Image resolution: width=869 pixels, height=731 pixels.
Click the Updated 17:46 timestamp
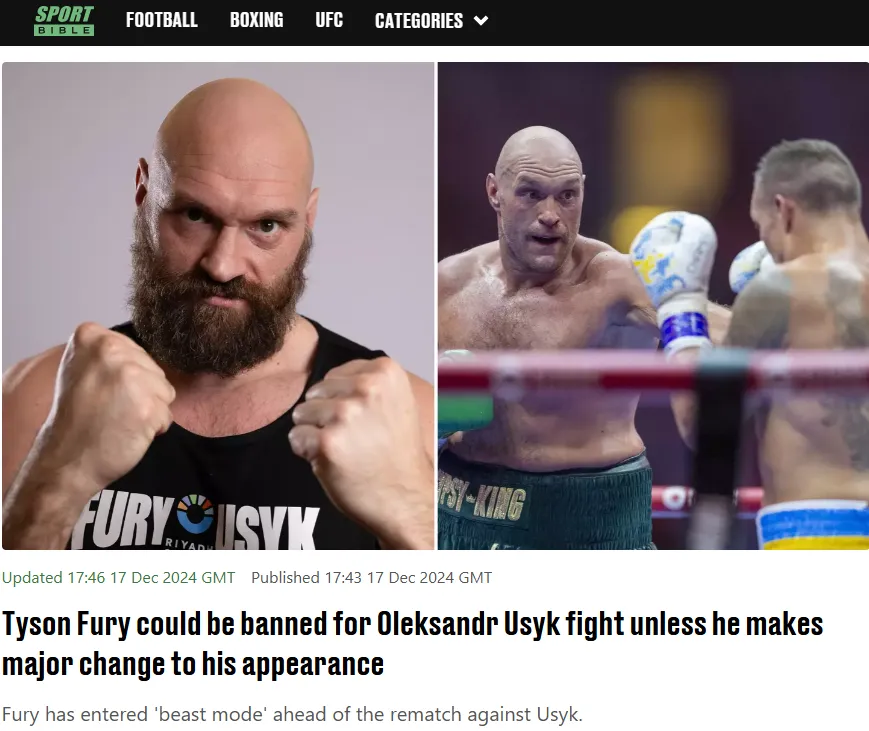pos(119,577)
